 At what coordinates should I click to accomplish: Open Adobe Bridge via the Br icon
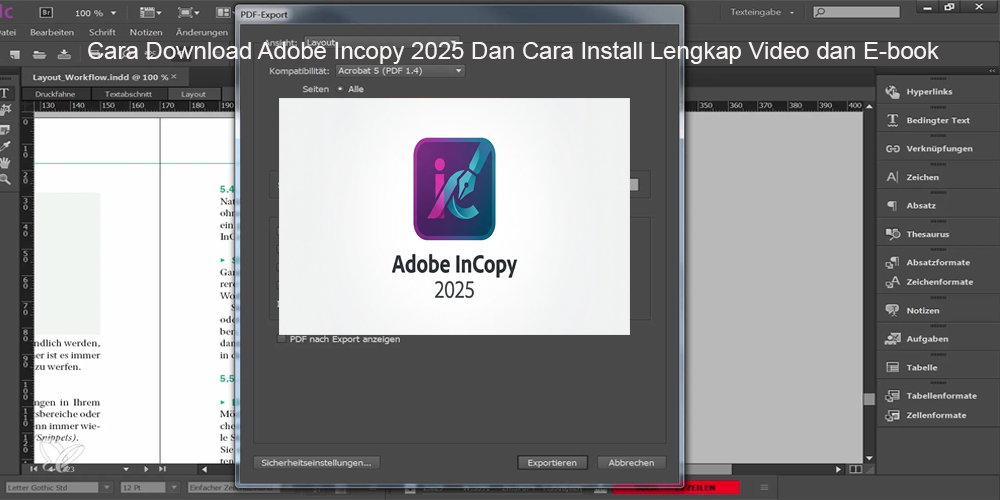click(47, 12)
